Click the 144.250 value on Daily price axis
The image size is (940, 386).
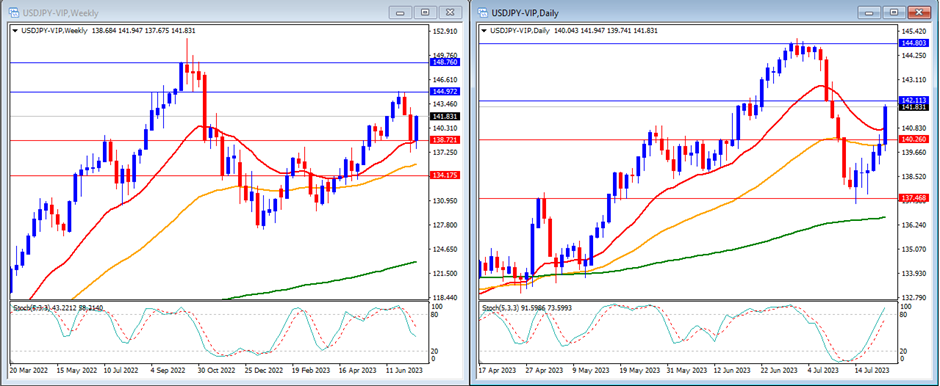(x=914, y=56)
